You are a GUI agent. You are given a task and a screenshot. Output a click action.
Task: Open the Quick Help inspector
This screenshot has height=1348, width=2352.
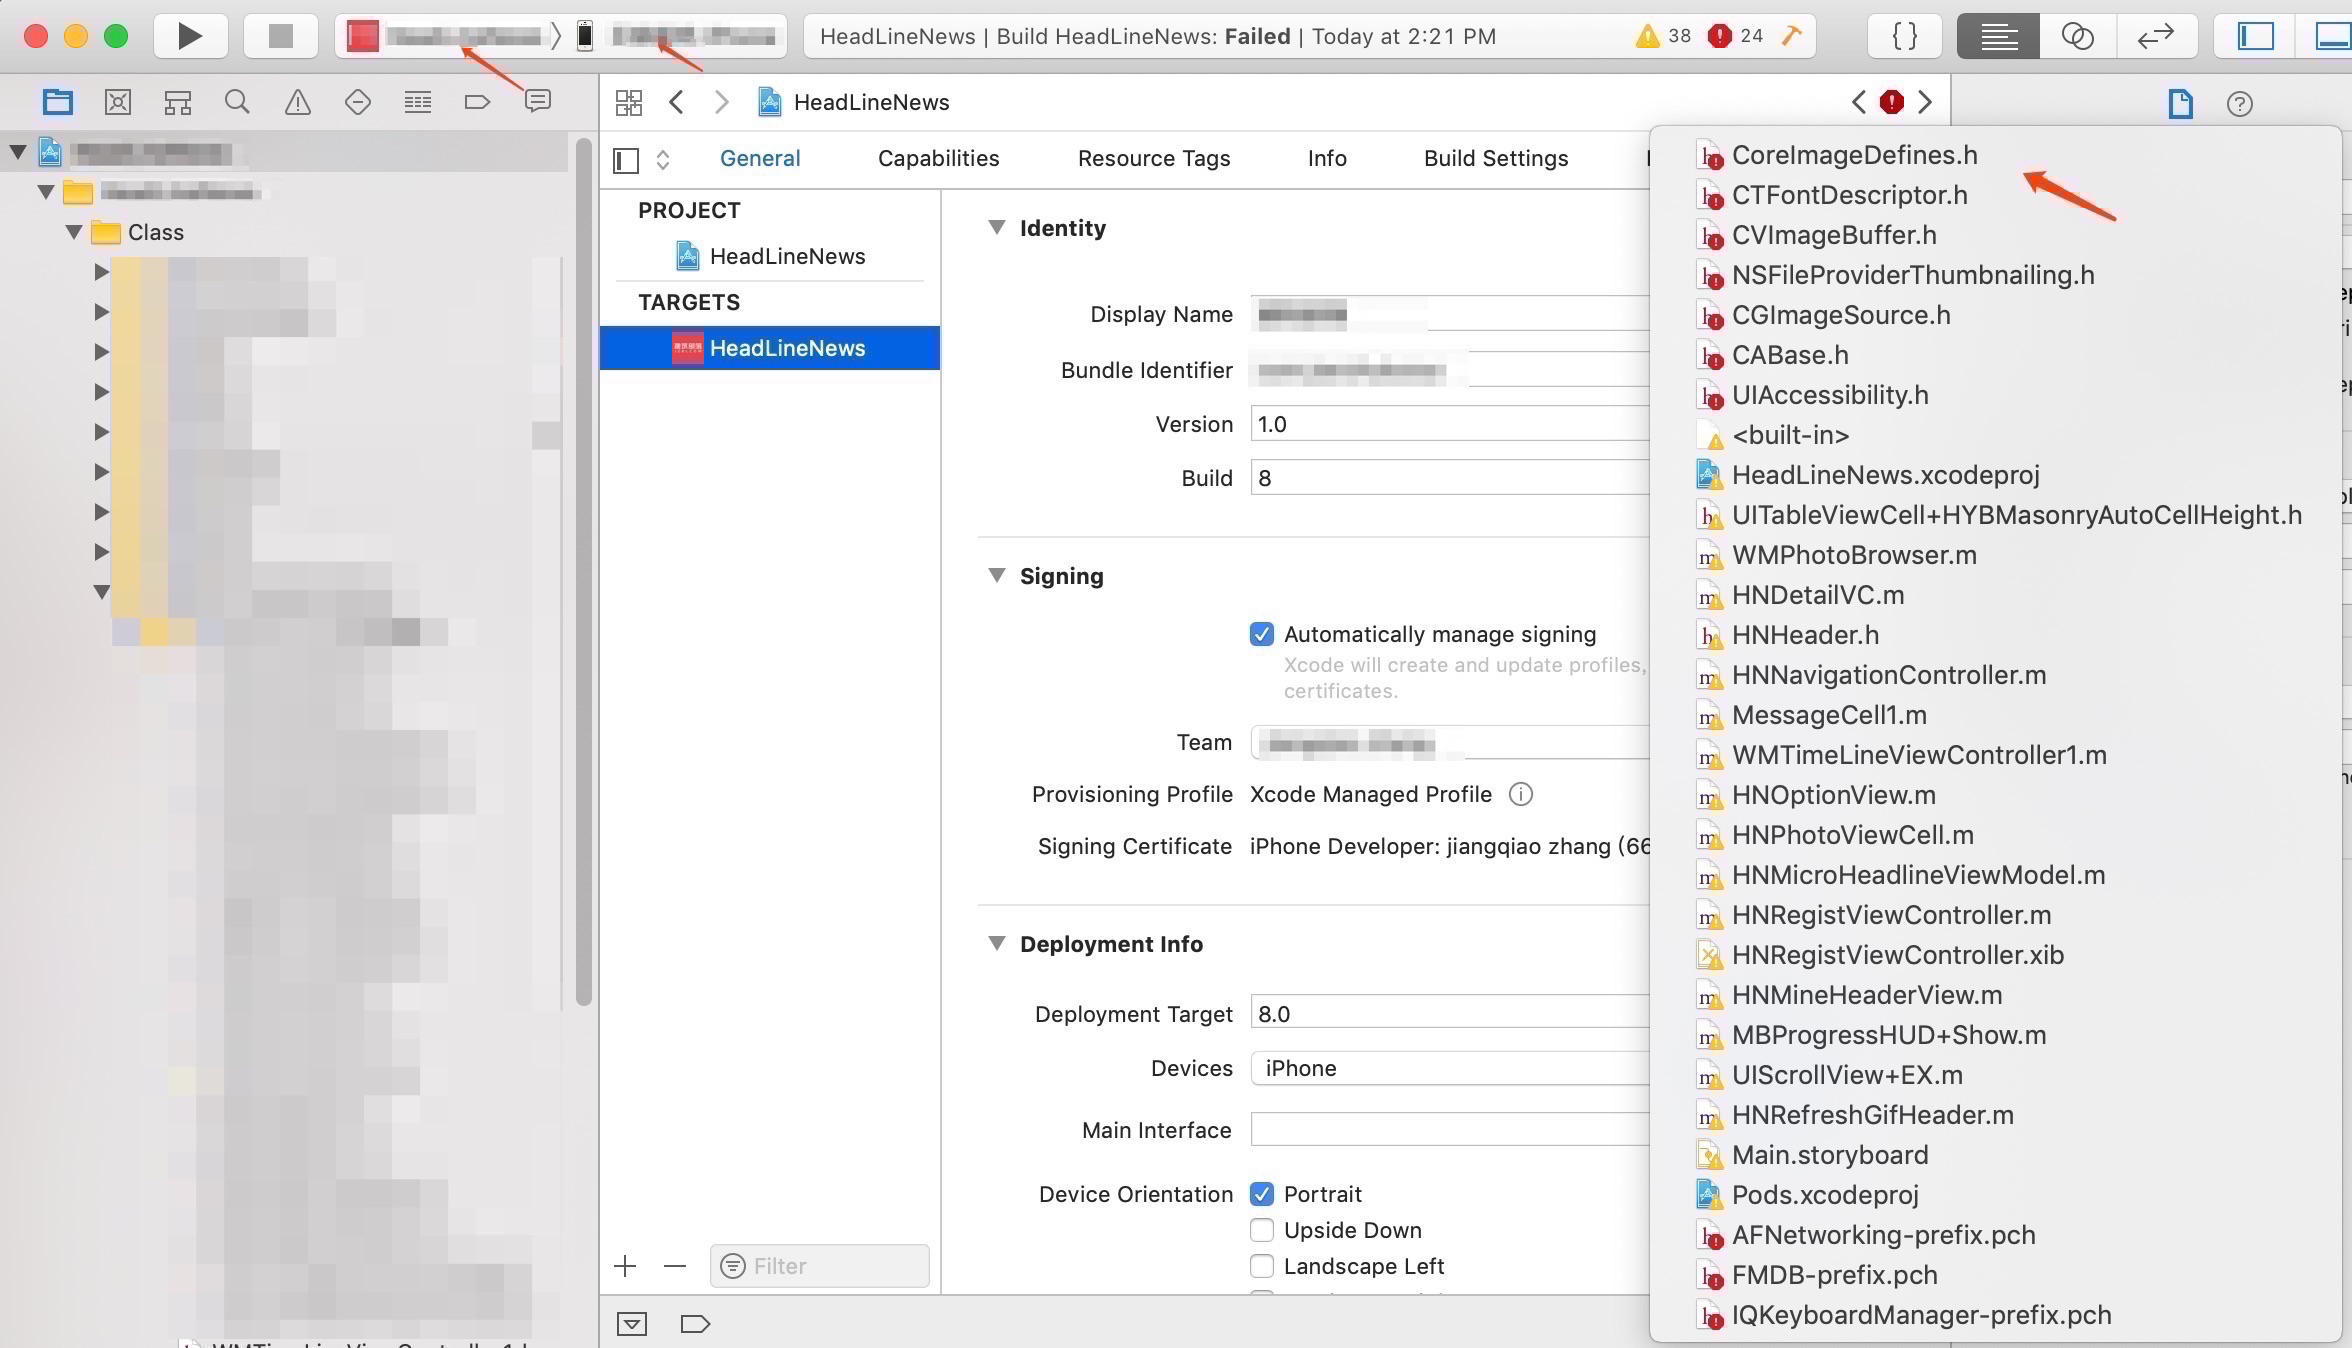pyautogui.click(x=2239, y=104)
